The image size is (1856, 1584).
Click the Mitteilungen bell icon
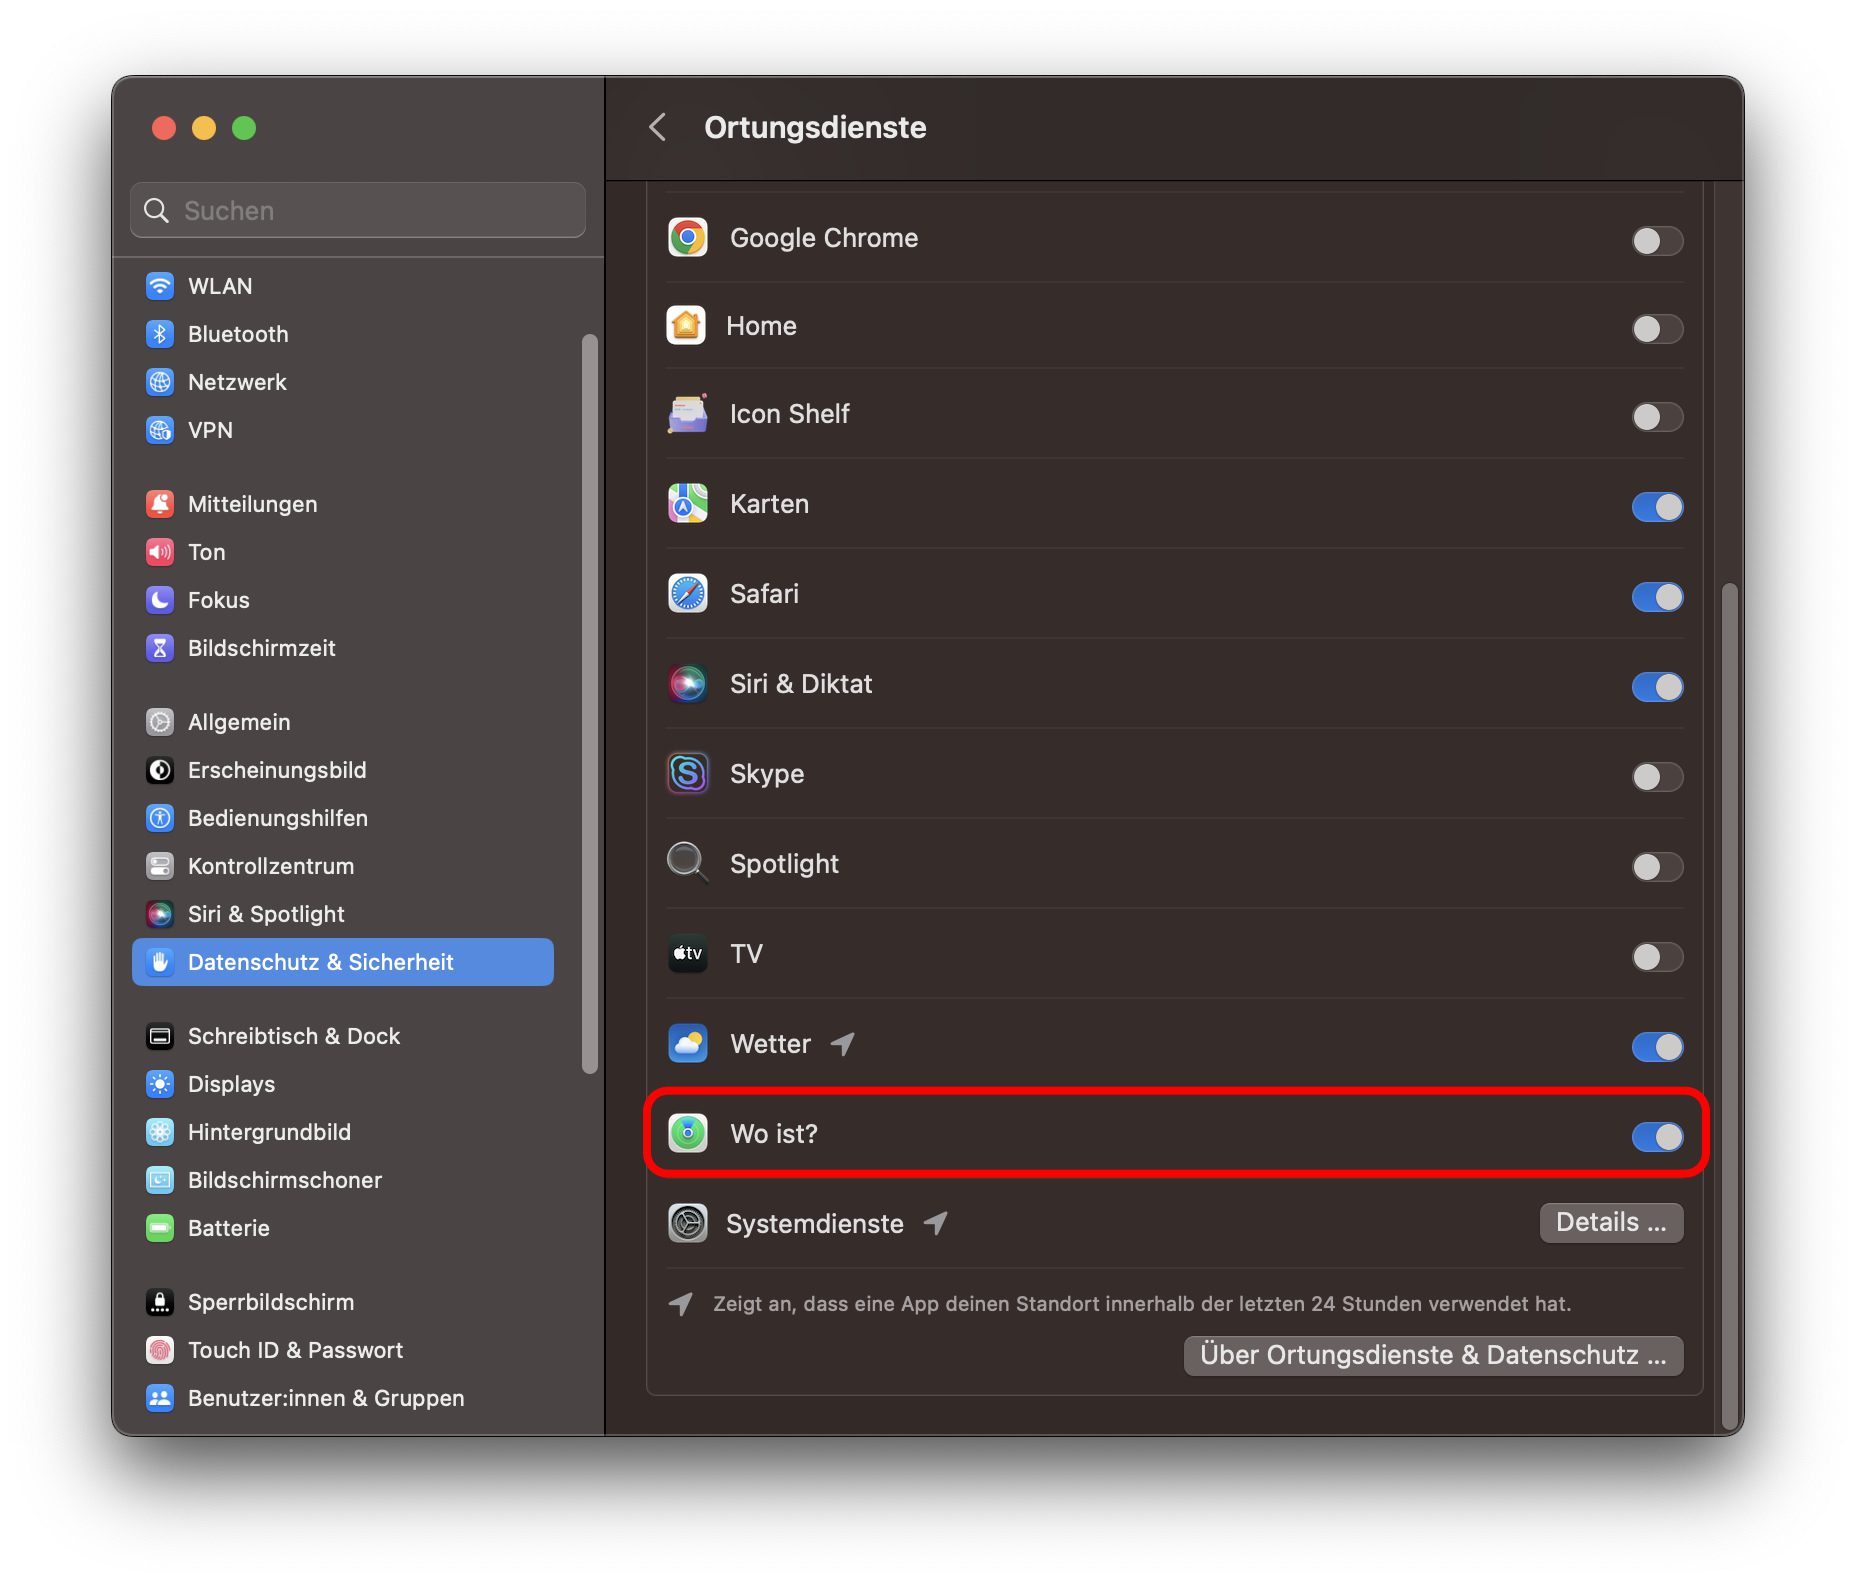[160, 504]
